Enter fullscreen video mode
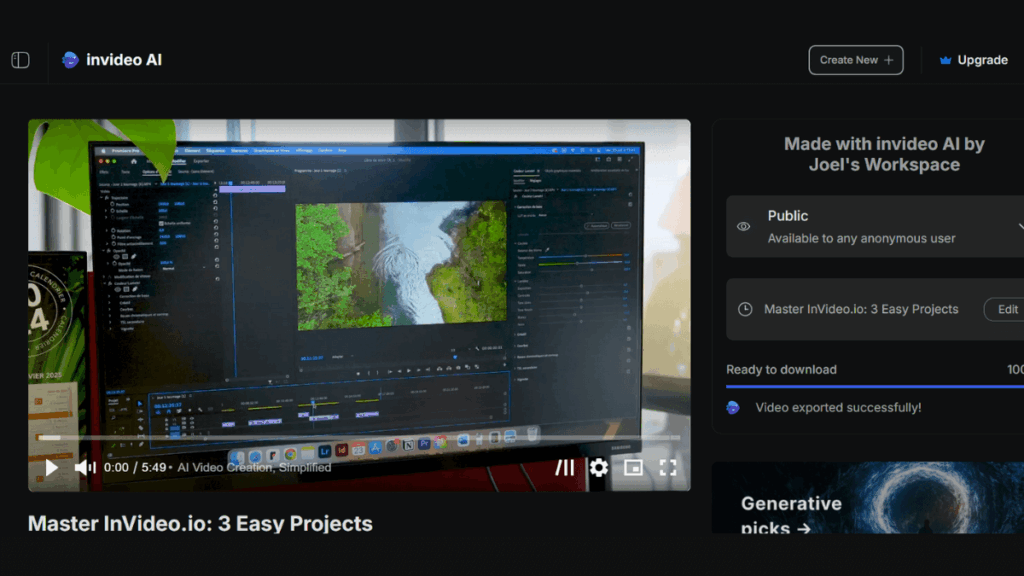This screenshot has width=1024, height=576. 667,468
